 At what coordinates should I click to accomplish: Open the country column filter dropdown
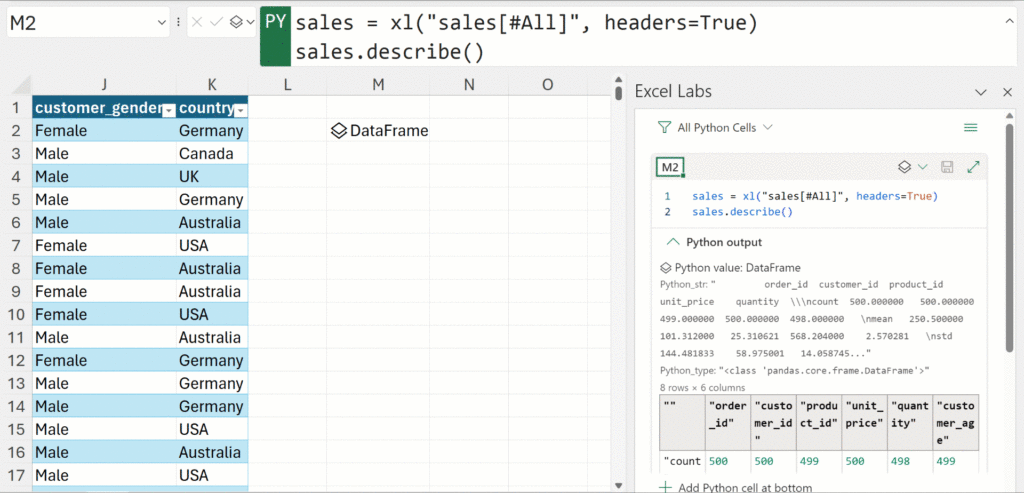point(240,109)
